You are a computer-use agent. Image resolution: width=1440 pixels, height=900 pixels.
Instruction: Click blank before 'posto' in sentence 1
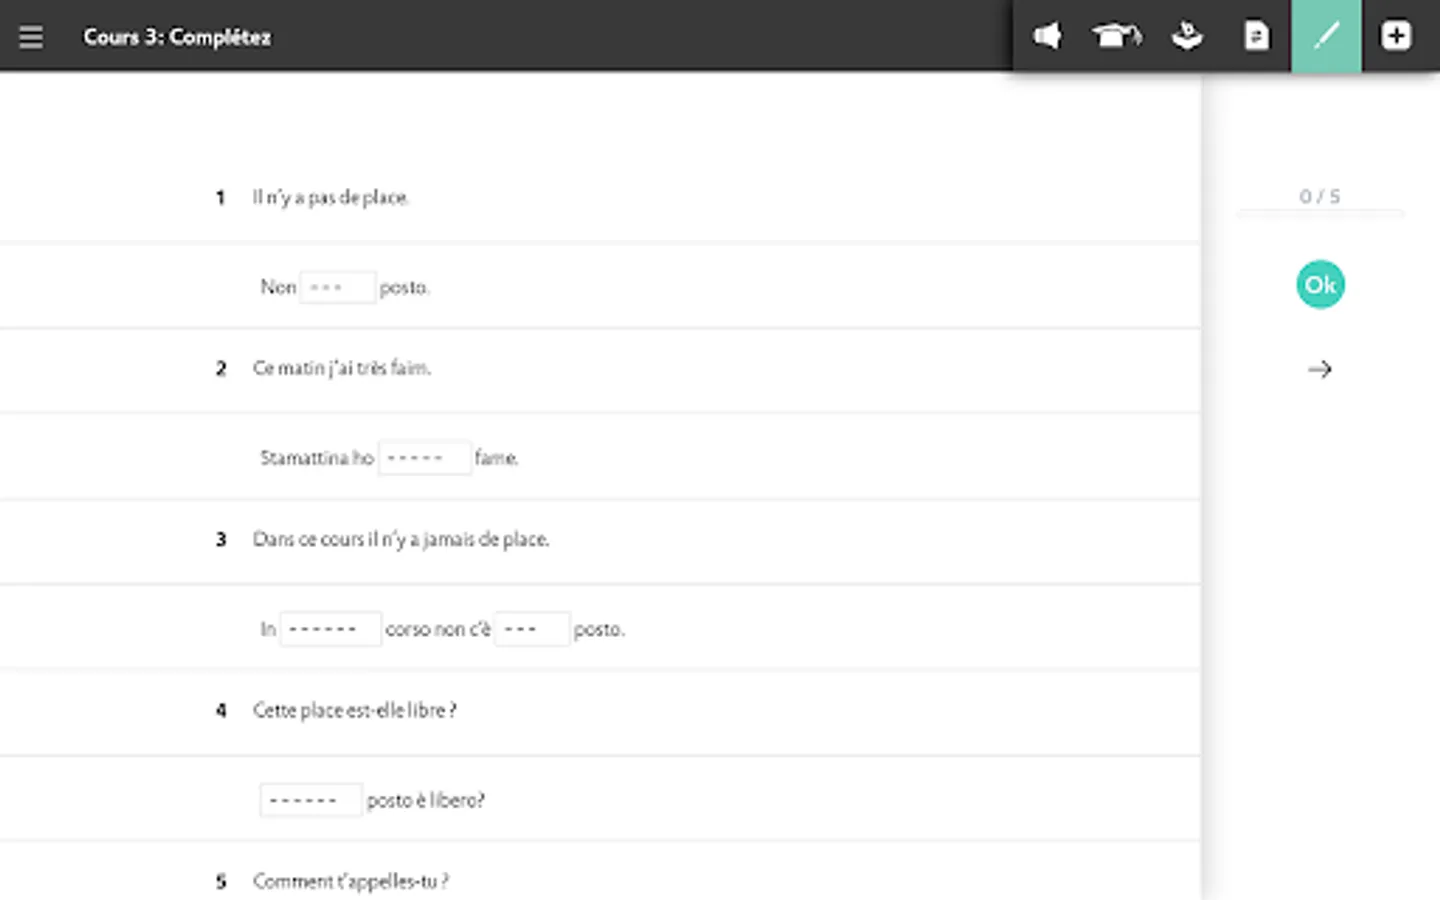point(337,288)
